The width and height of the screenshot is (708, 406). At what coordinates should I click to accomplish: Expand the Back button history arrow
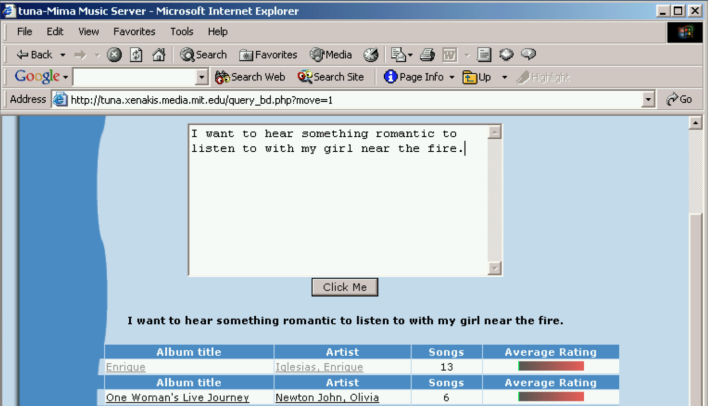tap(62, 55)
